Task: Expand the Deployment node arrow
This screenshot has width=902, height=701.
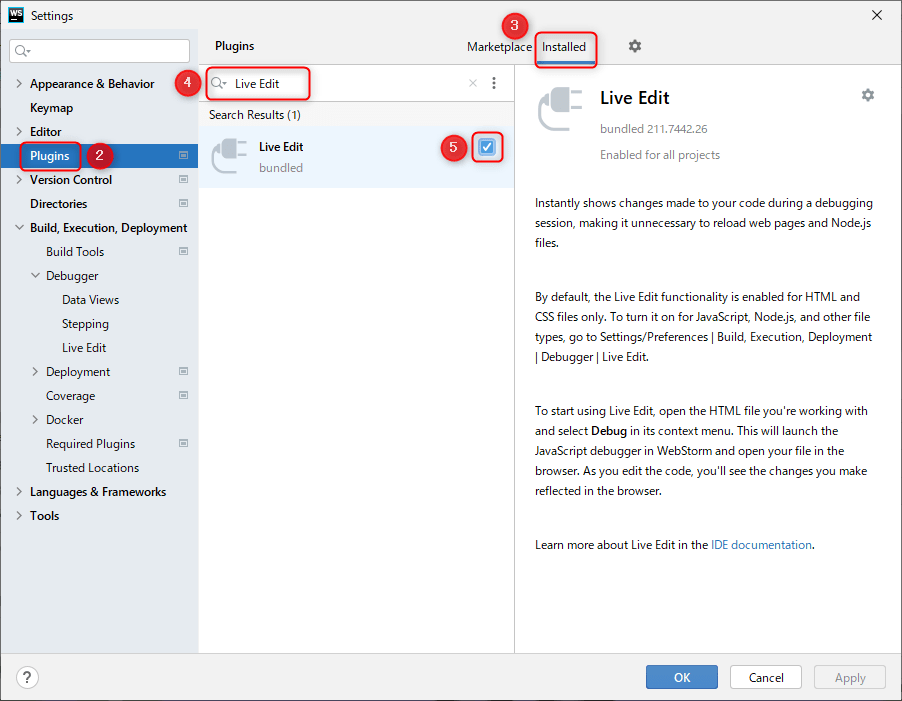Action: pyautogui.click(x=35, y=371)
